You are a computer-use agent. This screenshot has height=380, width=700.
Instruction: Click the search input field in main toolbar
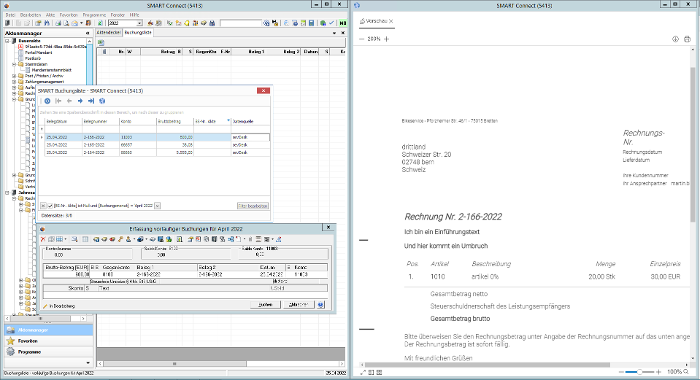pos(241,23)
